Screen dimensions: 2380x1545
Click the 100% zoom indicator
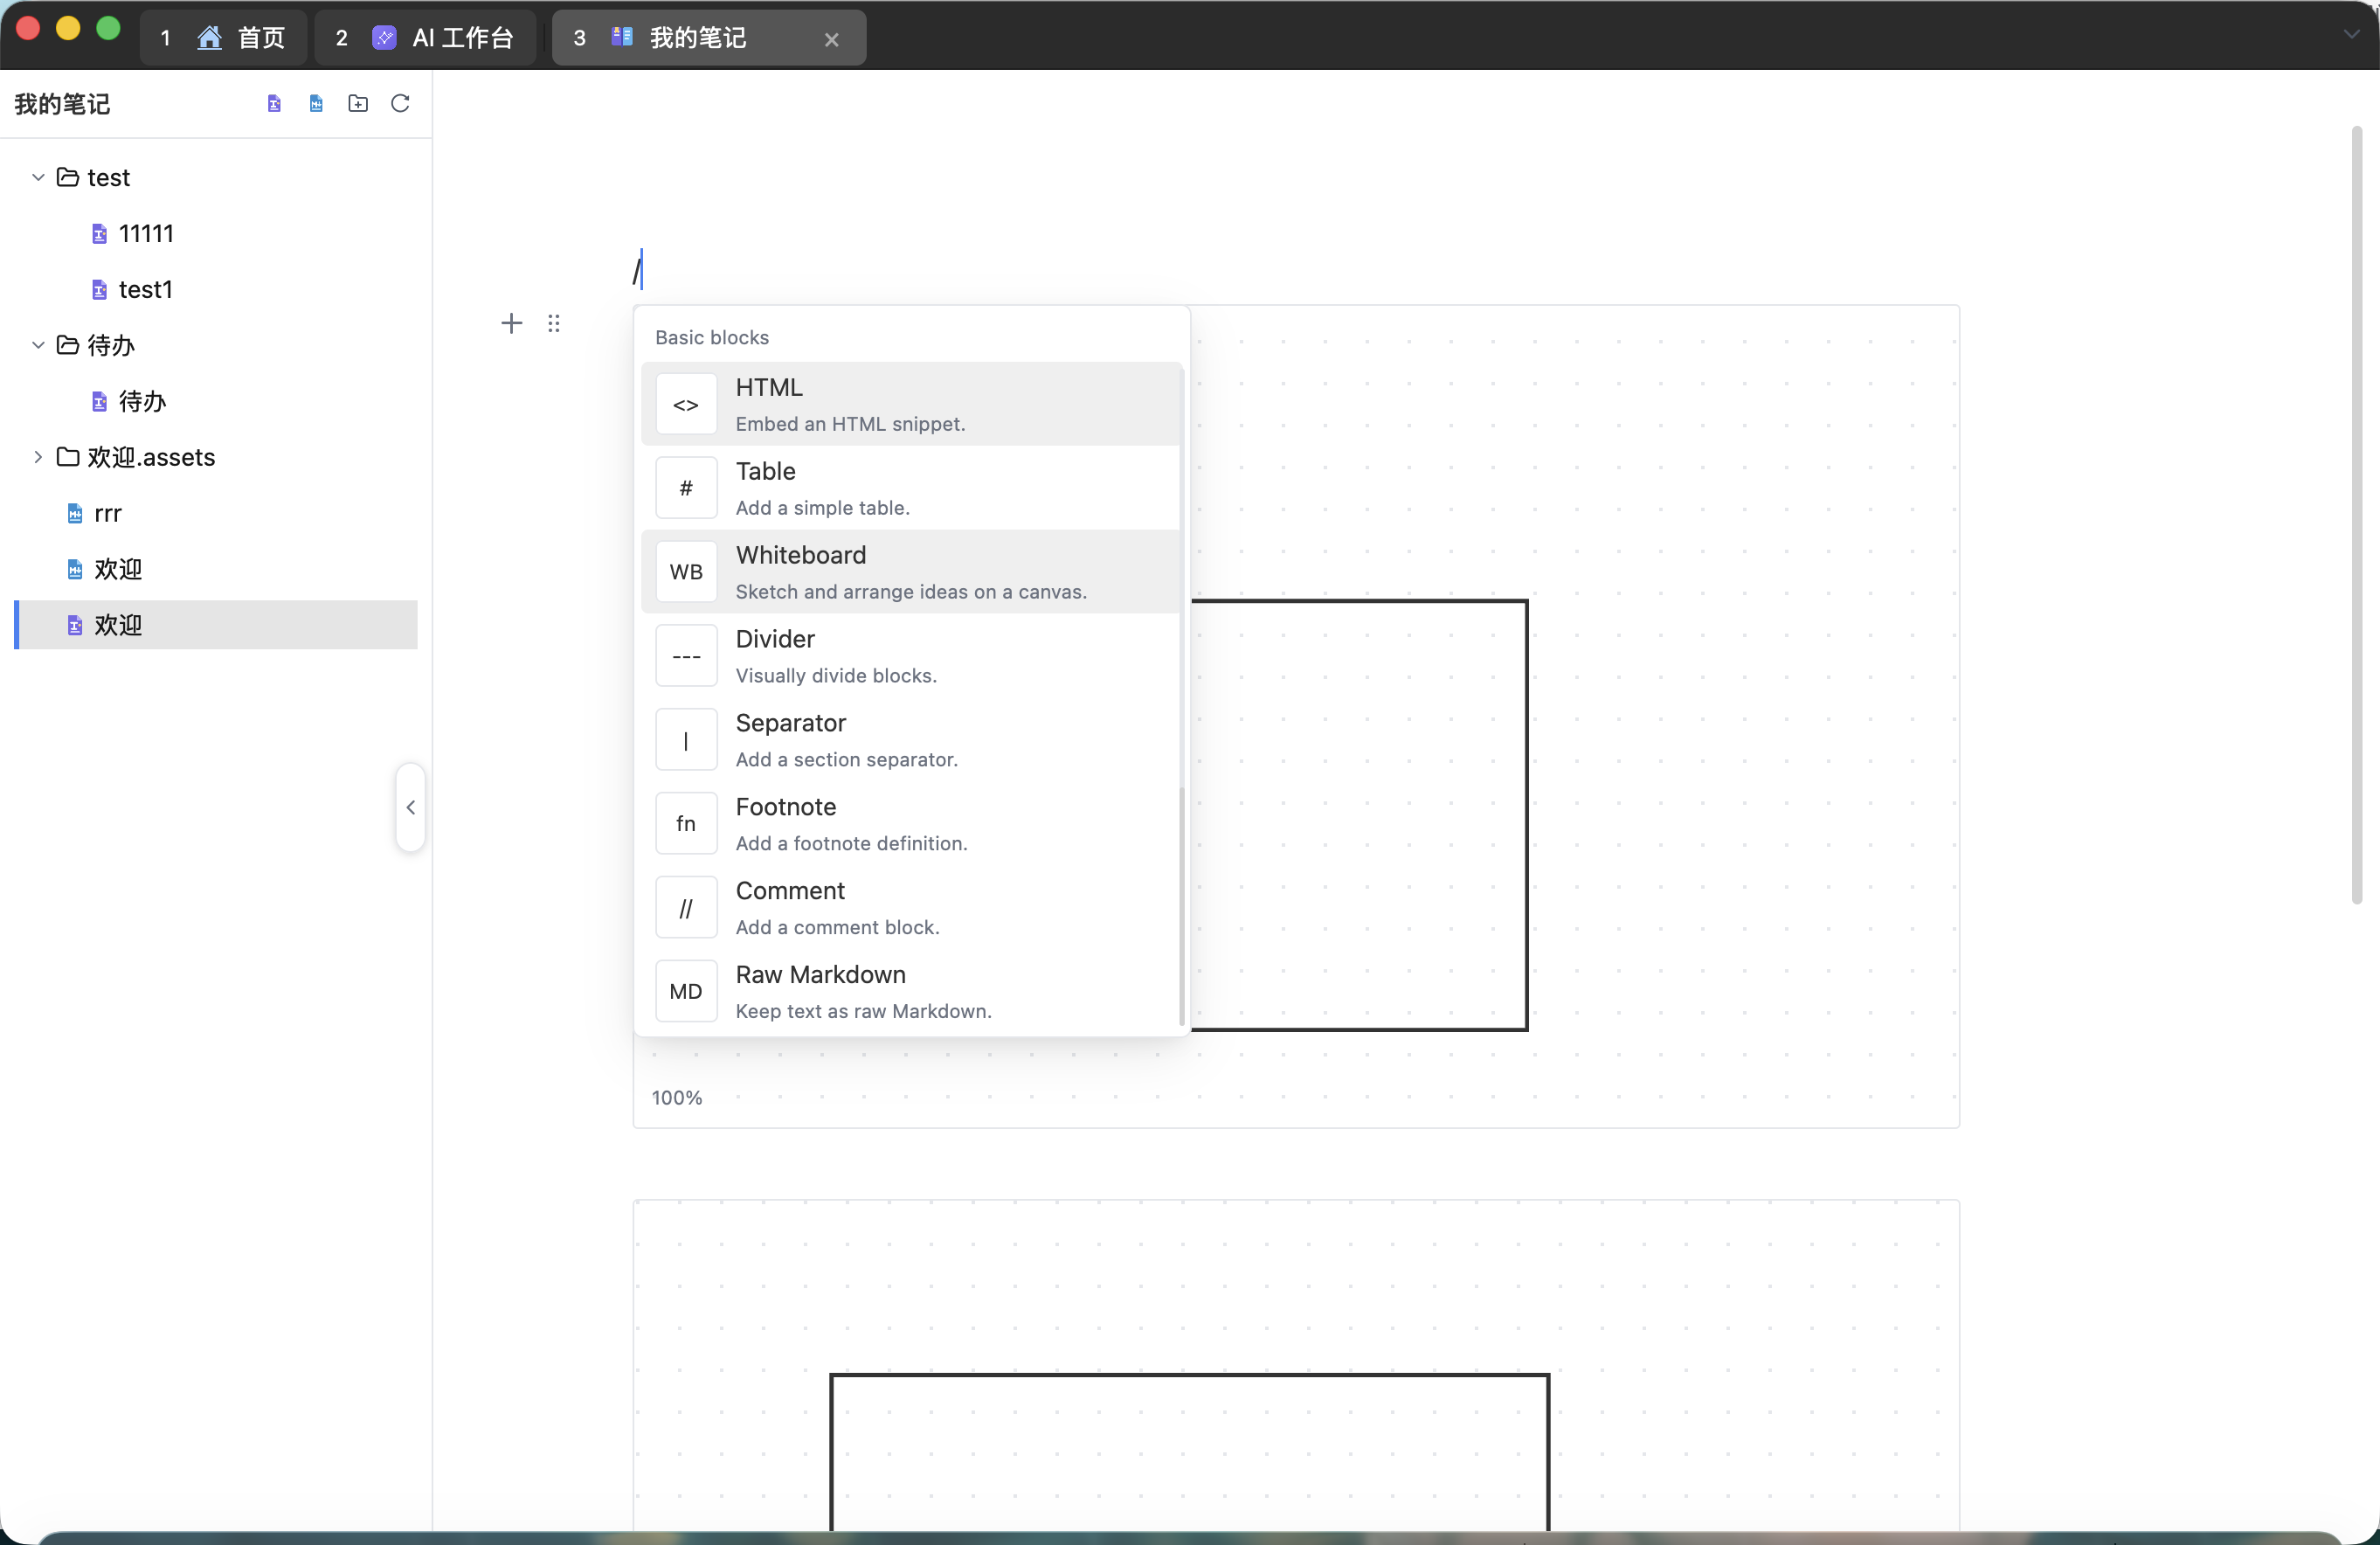coord(677,1098)
